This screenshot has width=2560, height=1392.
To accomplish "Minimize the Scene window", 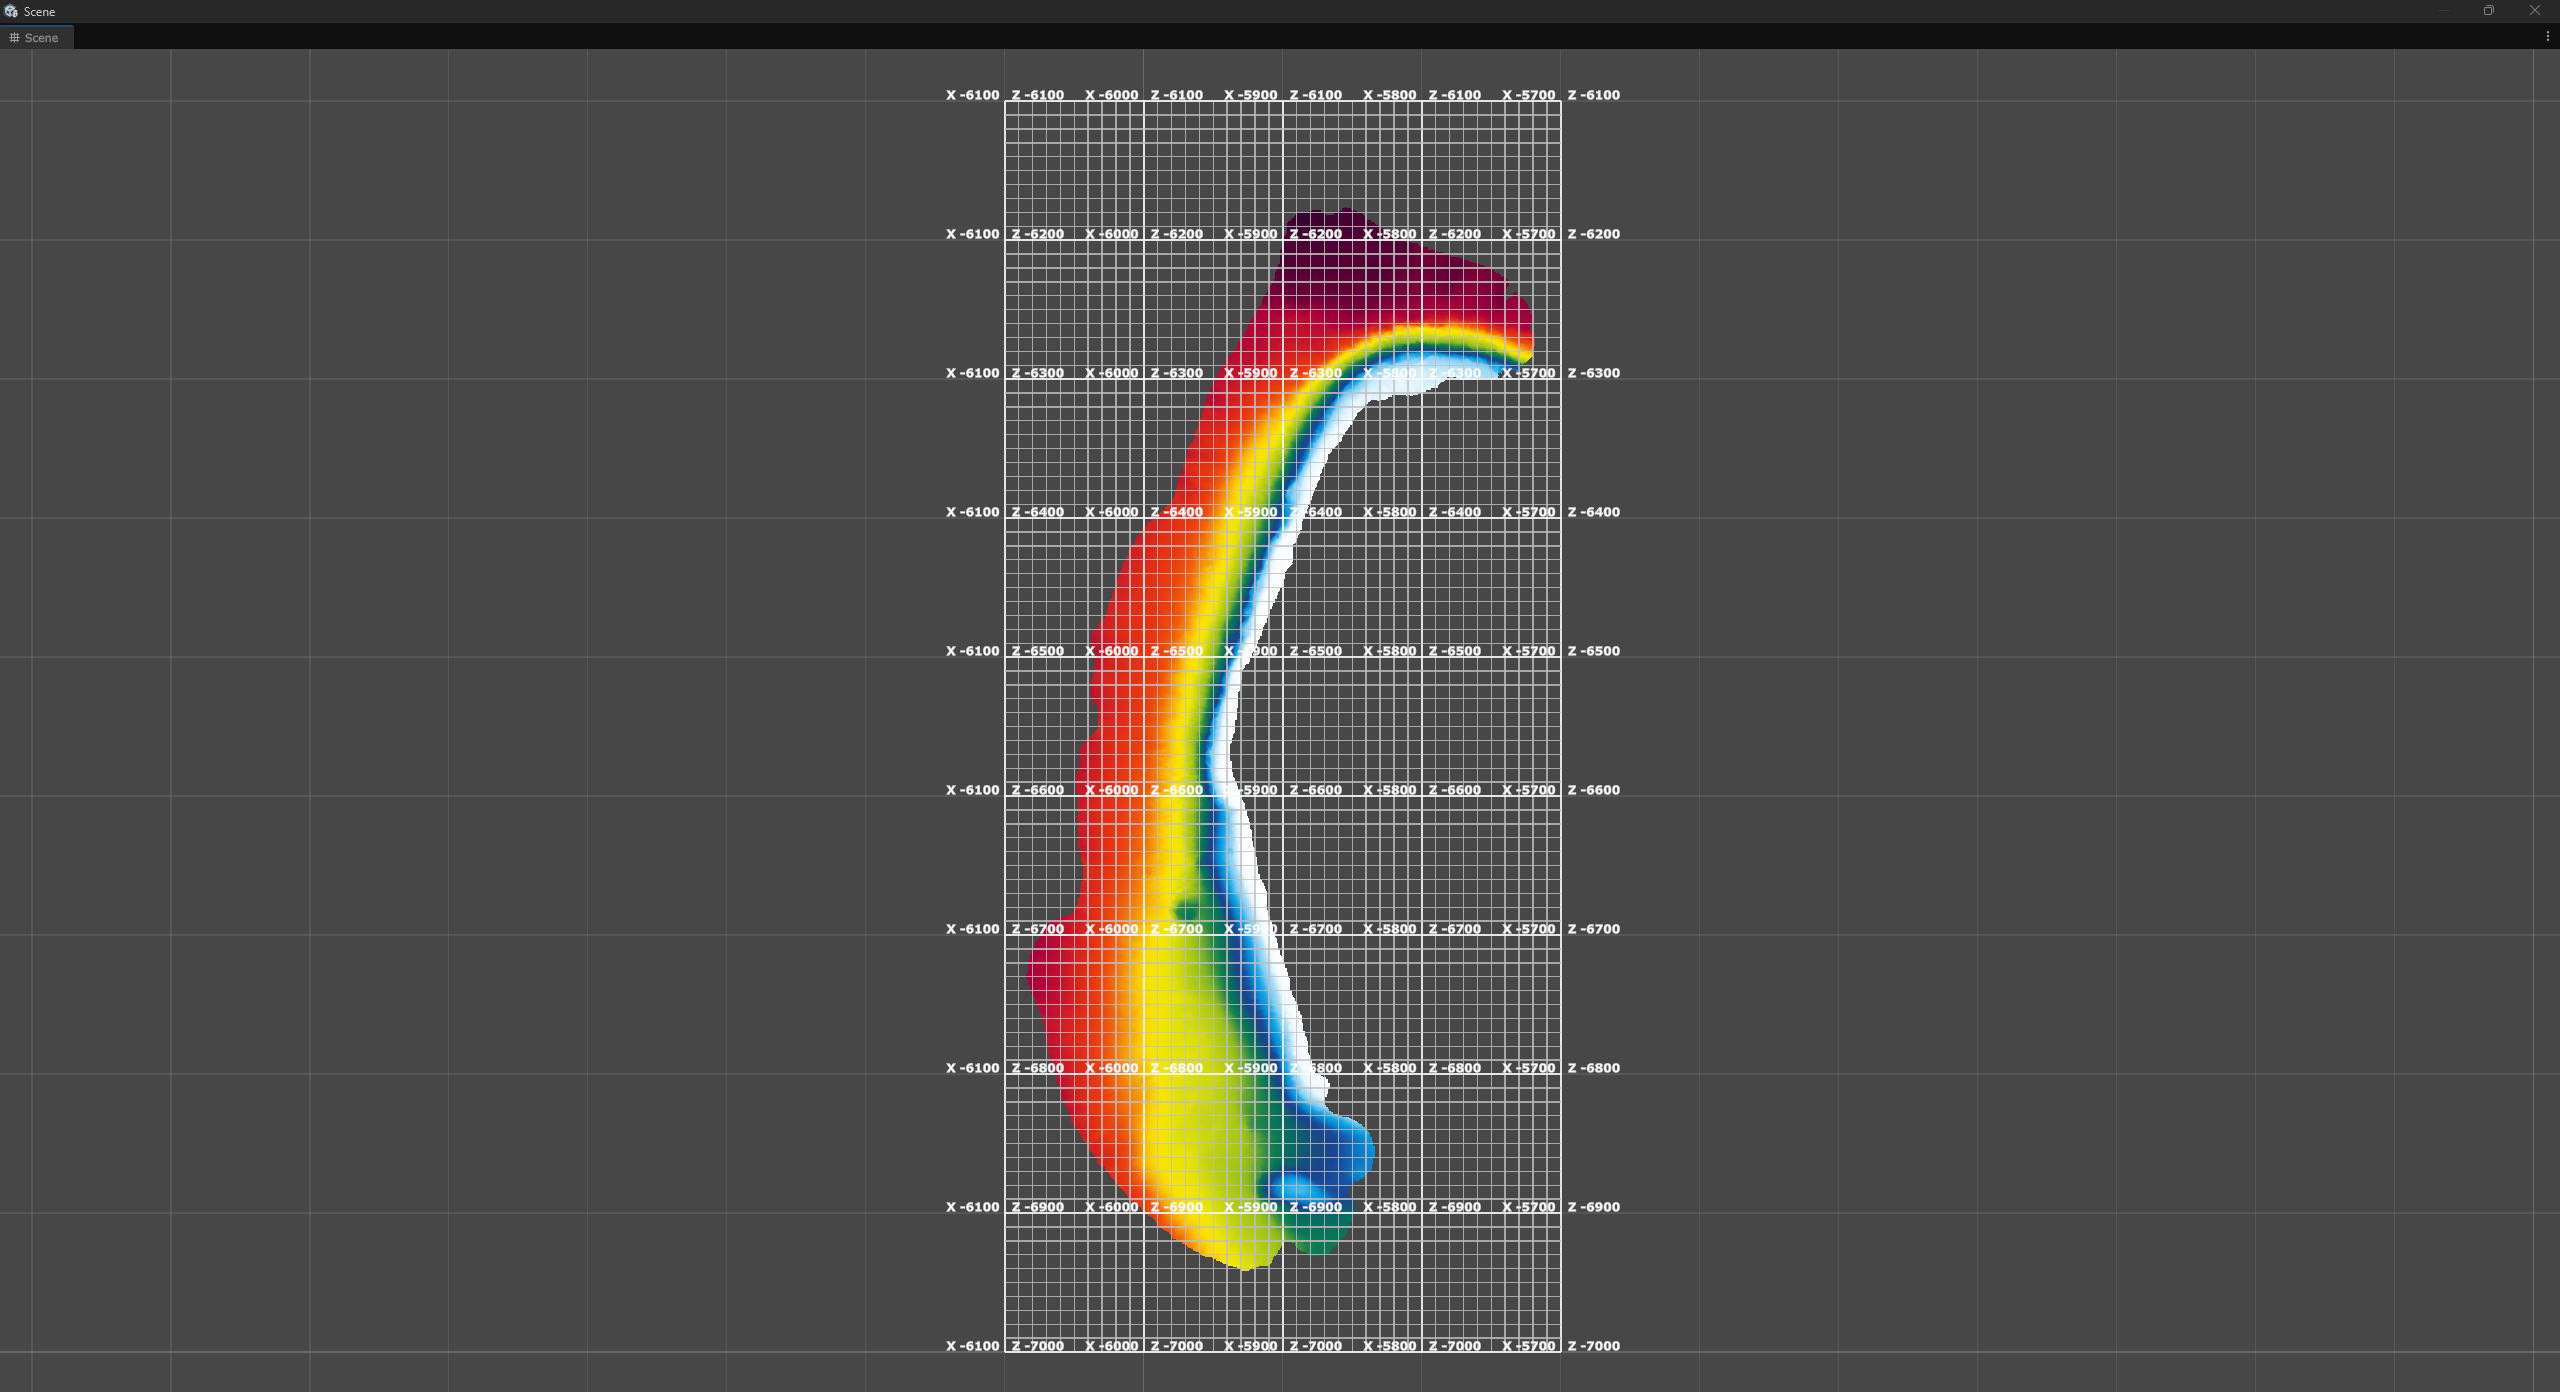I will [2443, 11].
